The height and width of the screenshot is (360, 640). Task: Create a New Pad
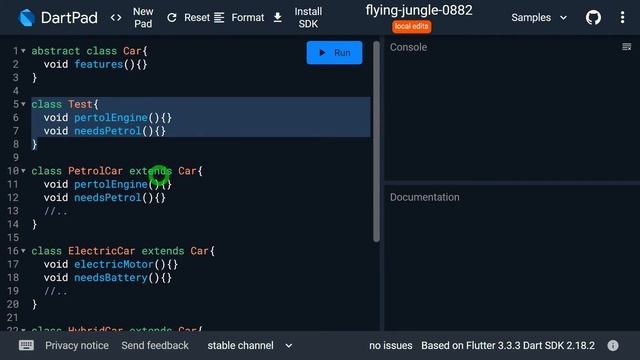click(143, 18)
